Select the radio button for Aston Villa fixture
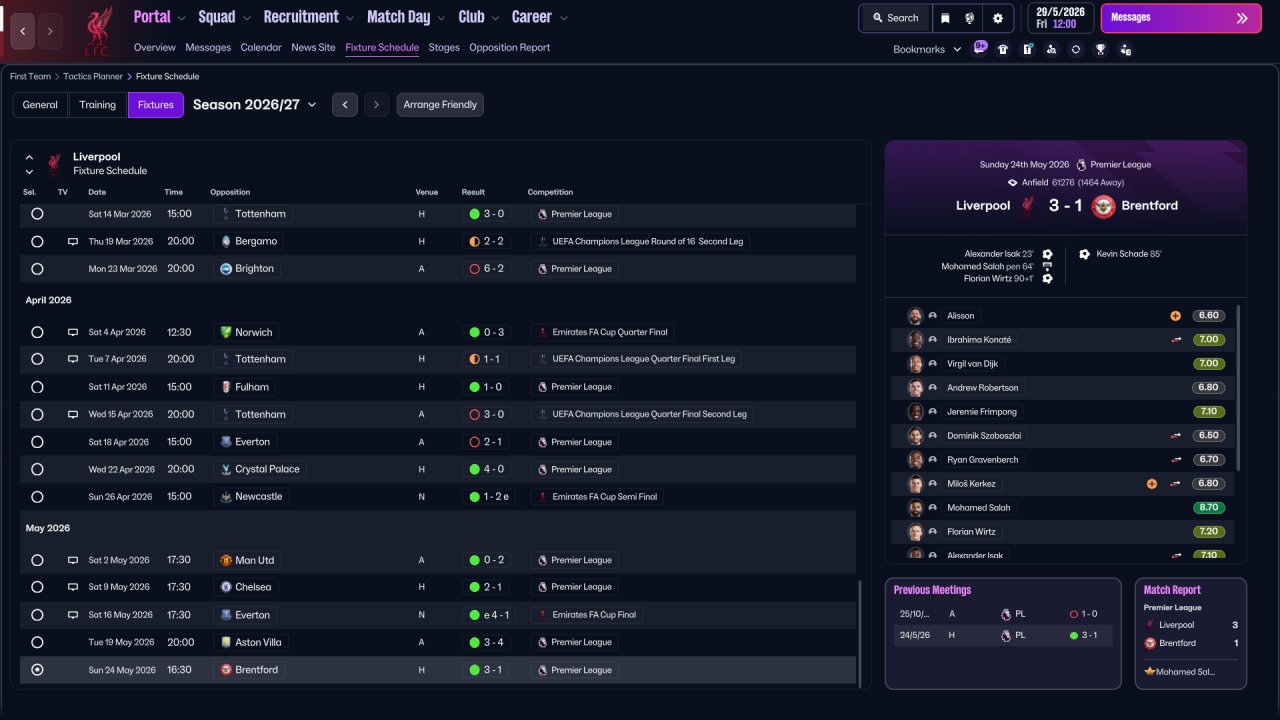 point(37,643)
